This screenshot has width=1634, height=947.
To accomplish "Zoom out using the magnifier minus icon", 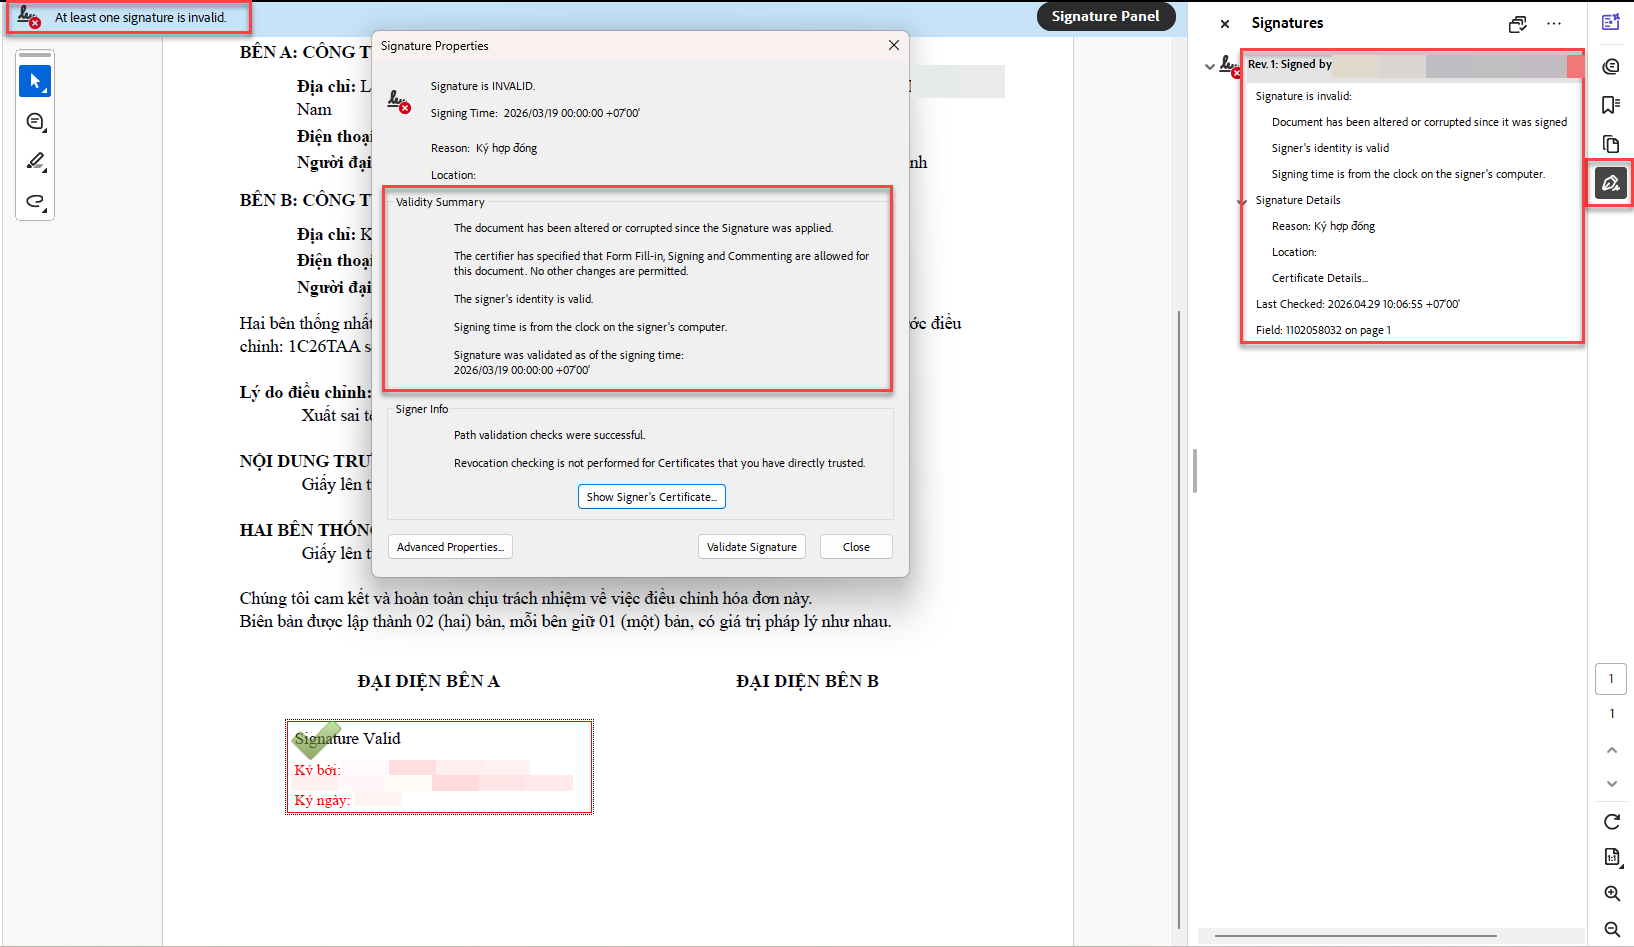I will [x=1611, y=929].
